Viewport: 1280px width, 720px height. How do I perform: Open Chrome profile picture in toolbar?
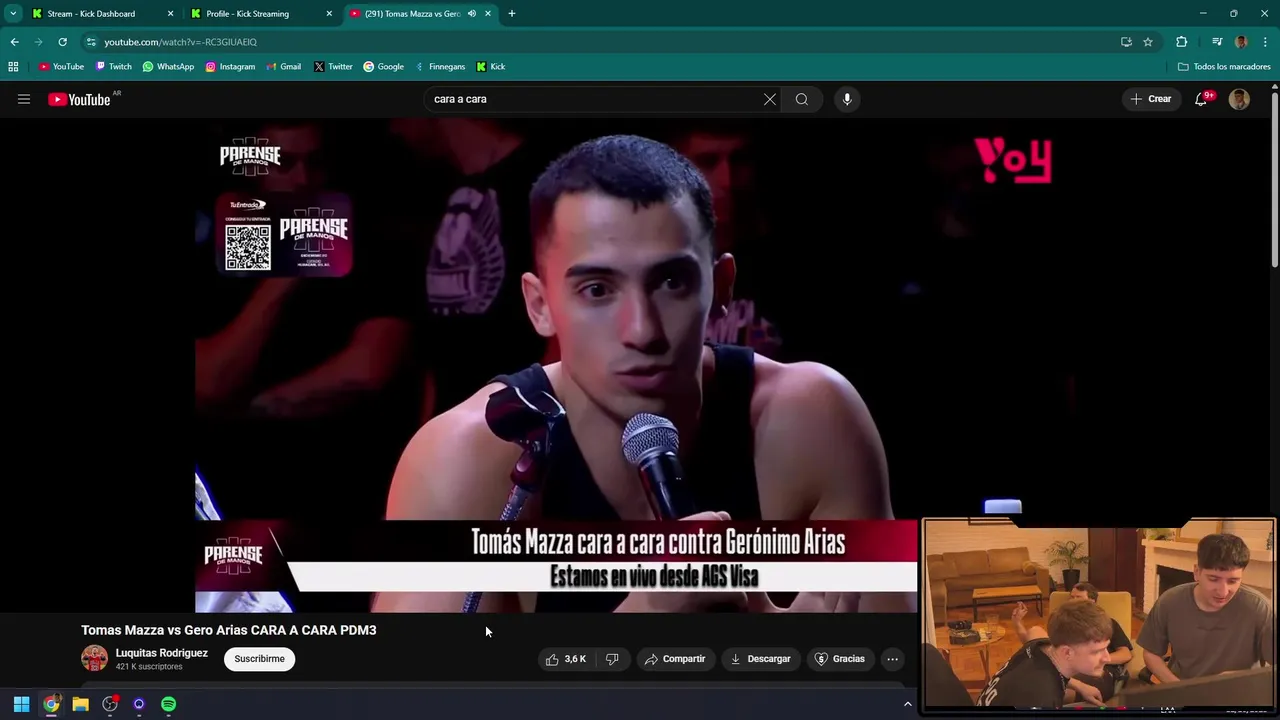tap(1241, 42)
